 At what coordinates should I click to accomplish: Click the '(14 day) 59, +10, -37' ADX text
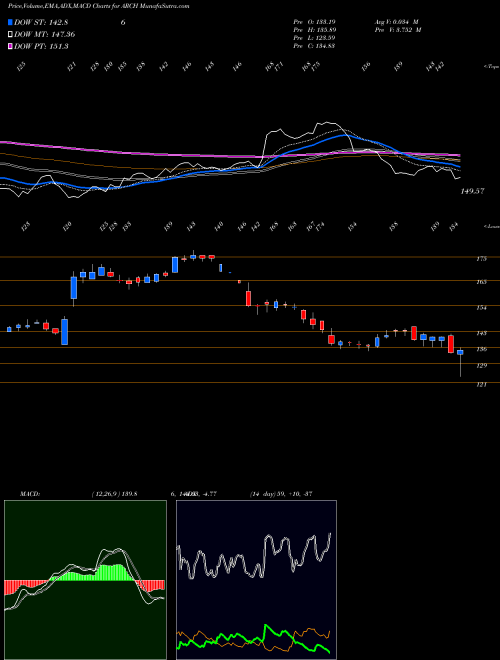[281, 494]
